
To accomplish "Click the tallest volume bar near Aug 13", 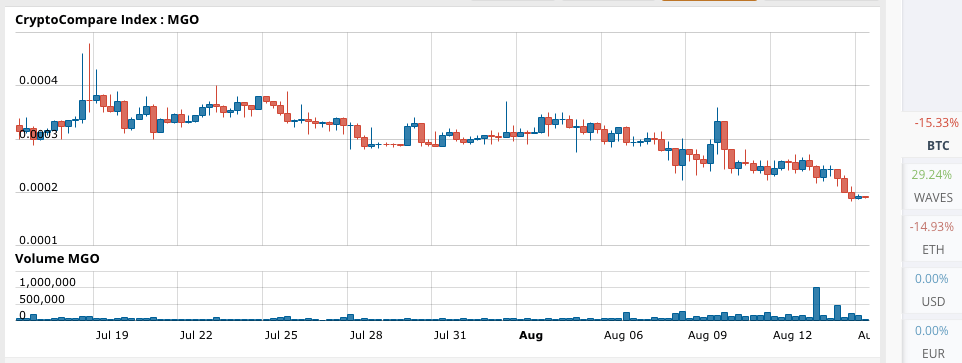I will [x=817, y=304].
